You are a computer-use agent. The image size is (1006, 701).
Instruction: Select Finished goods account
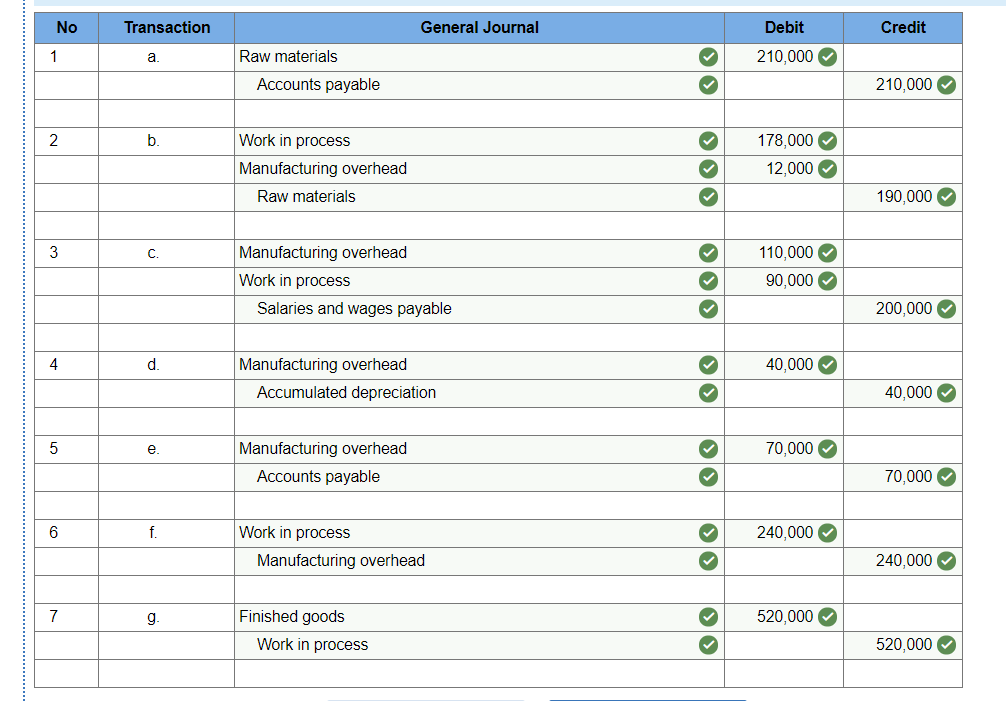tap(479, 617)
